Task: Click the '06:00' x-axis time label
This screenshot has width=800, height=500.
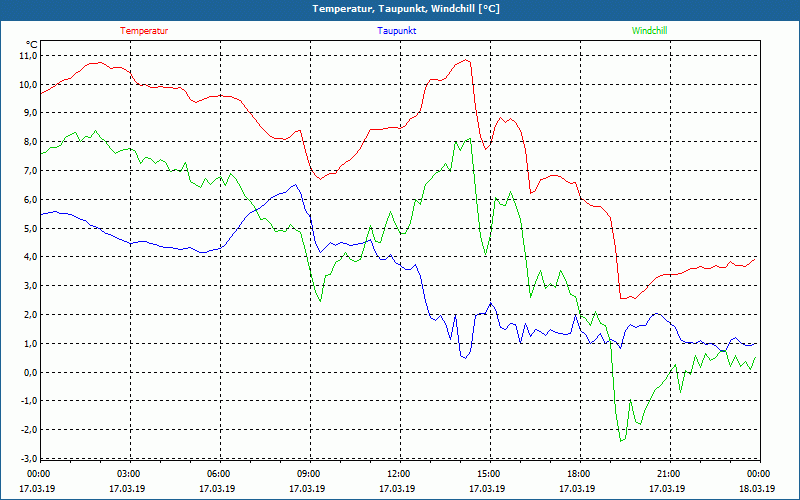Action: pos(217,474)
